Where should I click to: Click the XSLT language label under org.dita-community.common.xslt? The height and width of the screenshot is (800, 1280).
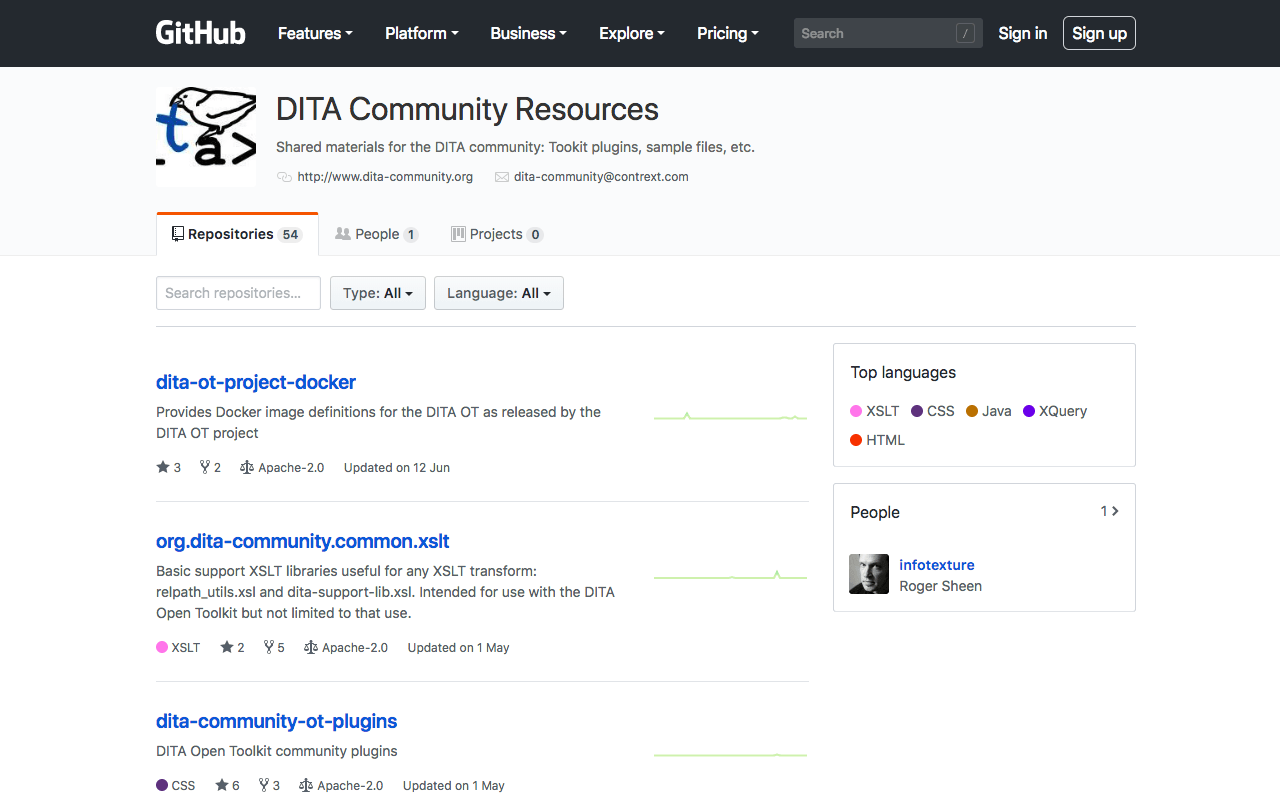point(178,647)
